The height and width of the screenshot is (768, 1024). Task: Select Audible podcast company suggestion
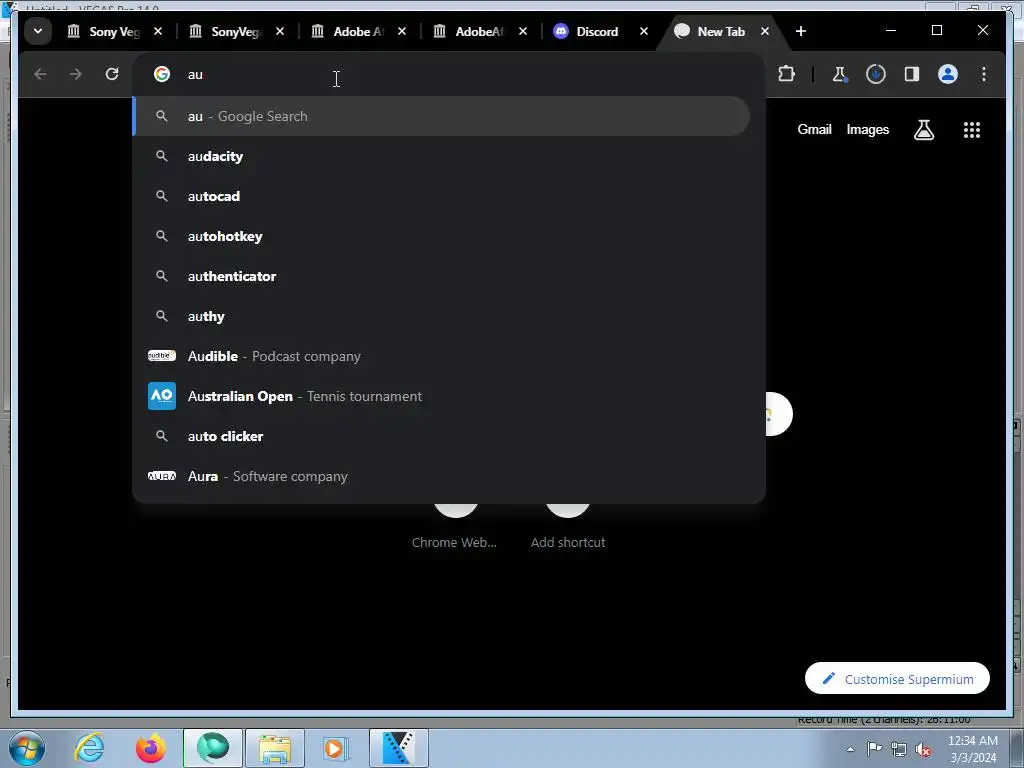tap(441, 357)
